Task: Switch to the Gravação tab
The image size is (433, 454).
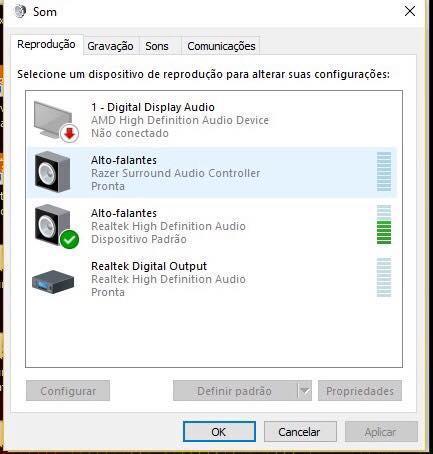Action: pos(110,46)
